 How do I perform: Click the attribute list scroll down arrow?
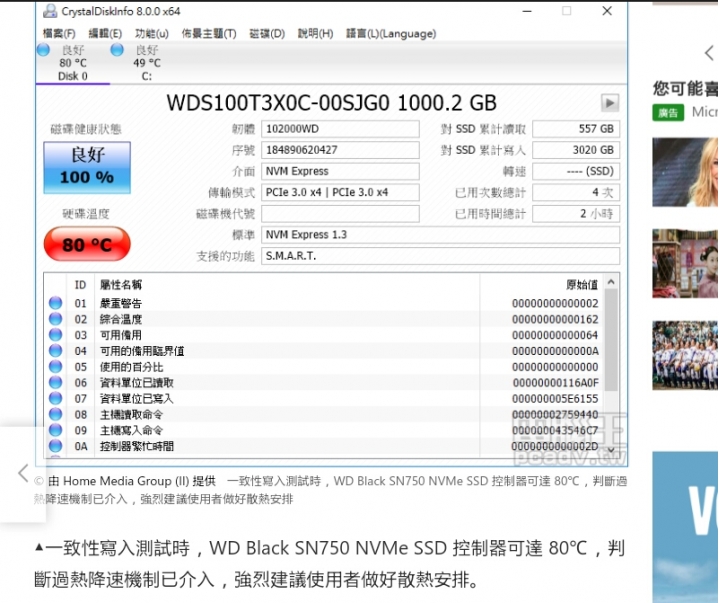pyautogui.click(x=611, y=450)
